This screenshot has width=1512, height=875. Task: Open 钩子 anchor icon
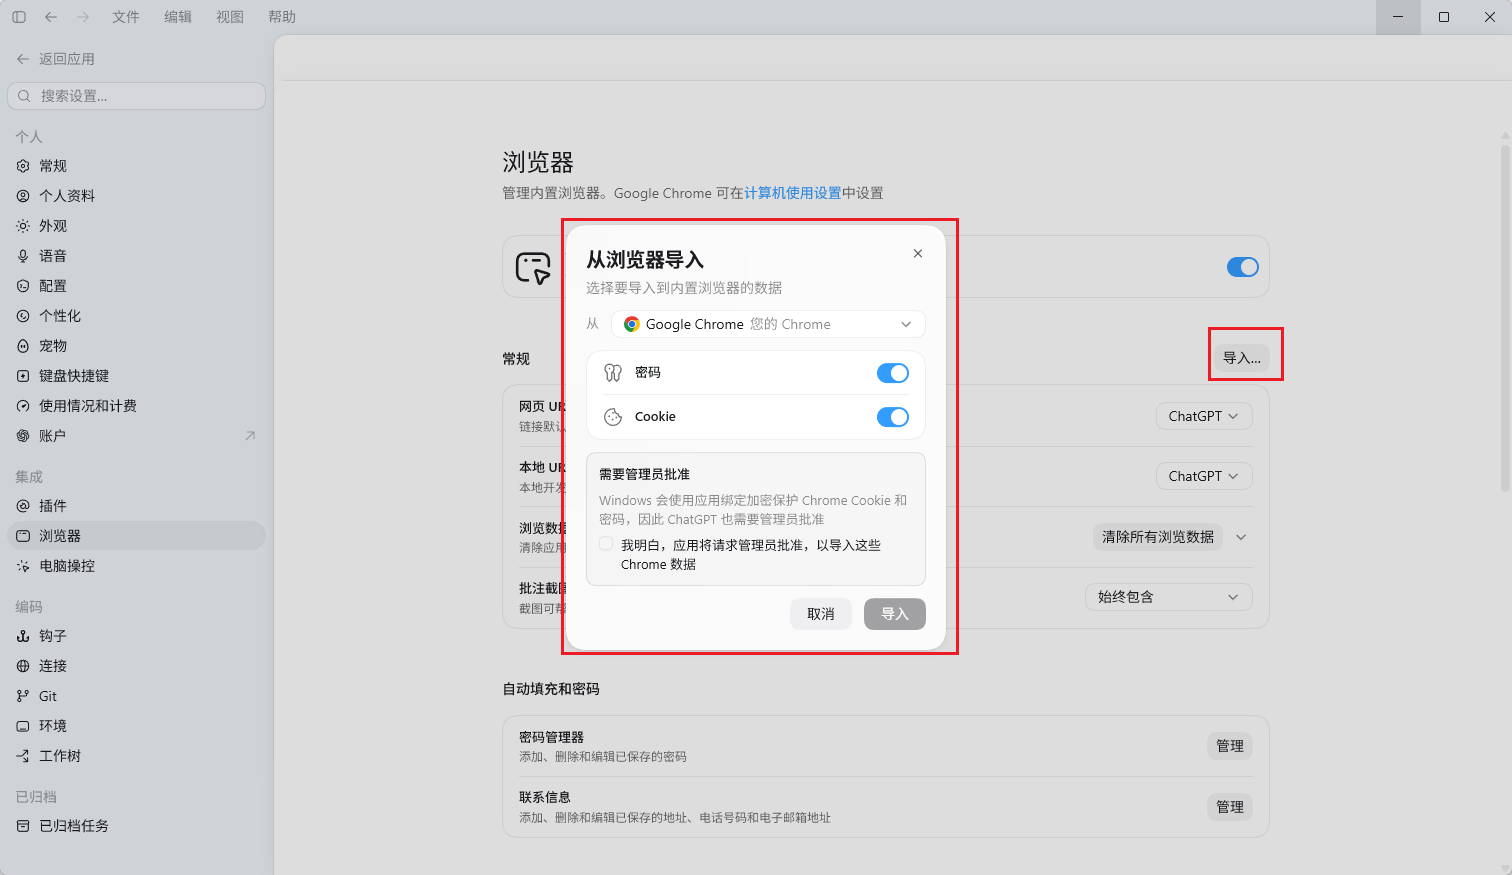pos(23,636)
